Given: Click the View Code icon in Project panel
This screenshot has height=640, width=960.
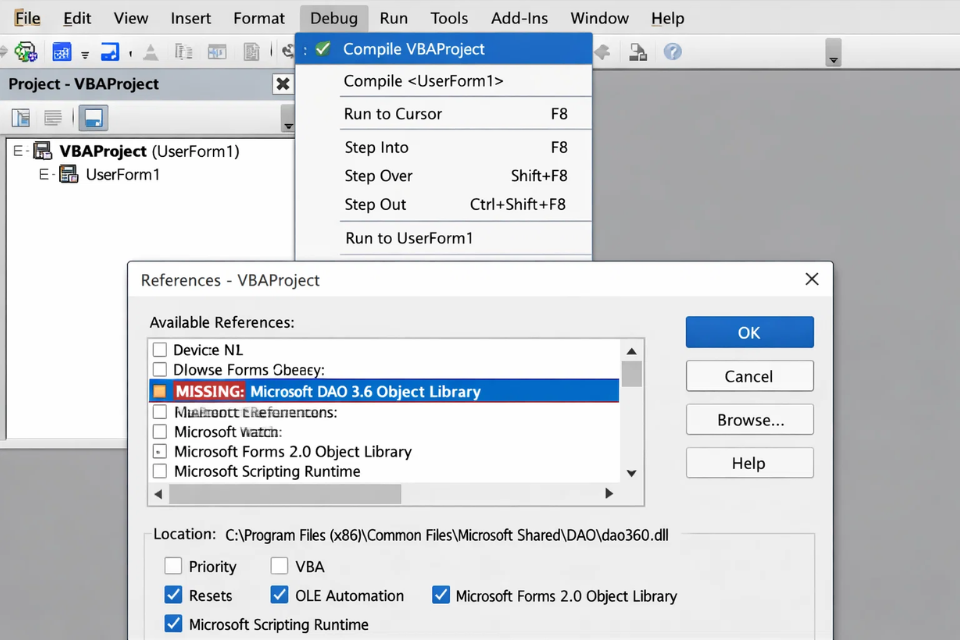Looking at the screenshot, I should click(x=21, y=118).
